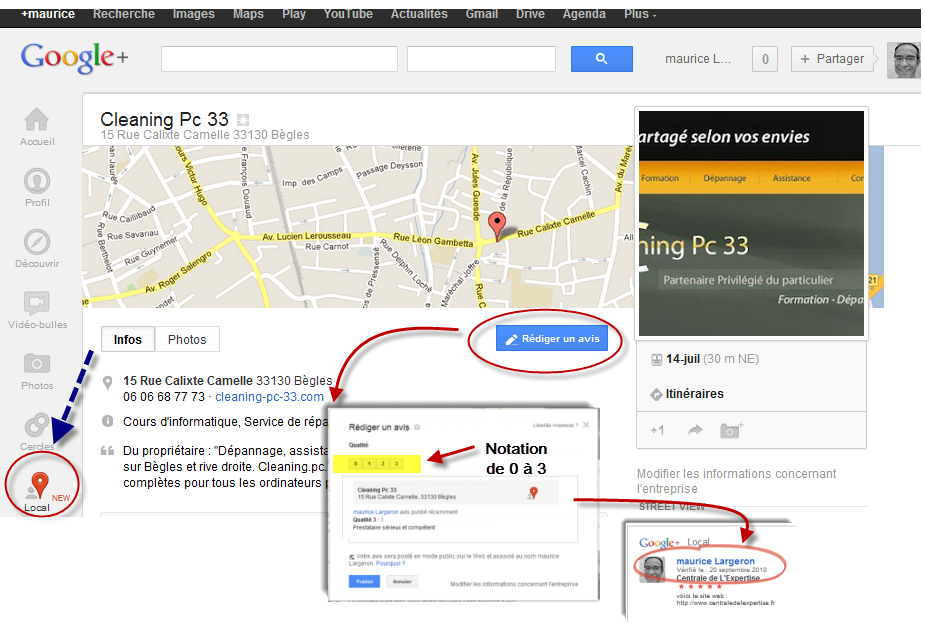Click the Cleaning Pc 33 page title

click(x=164, y=119)
